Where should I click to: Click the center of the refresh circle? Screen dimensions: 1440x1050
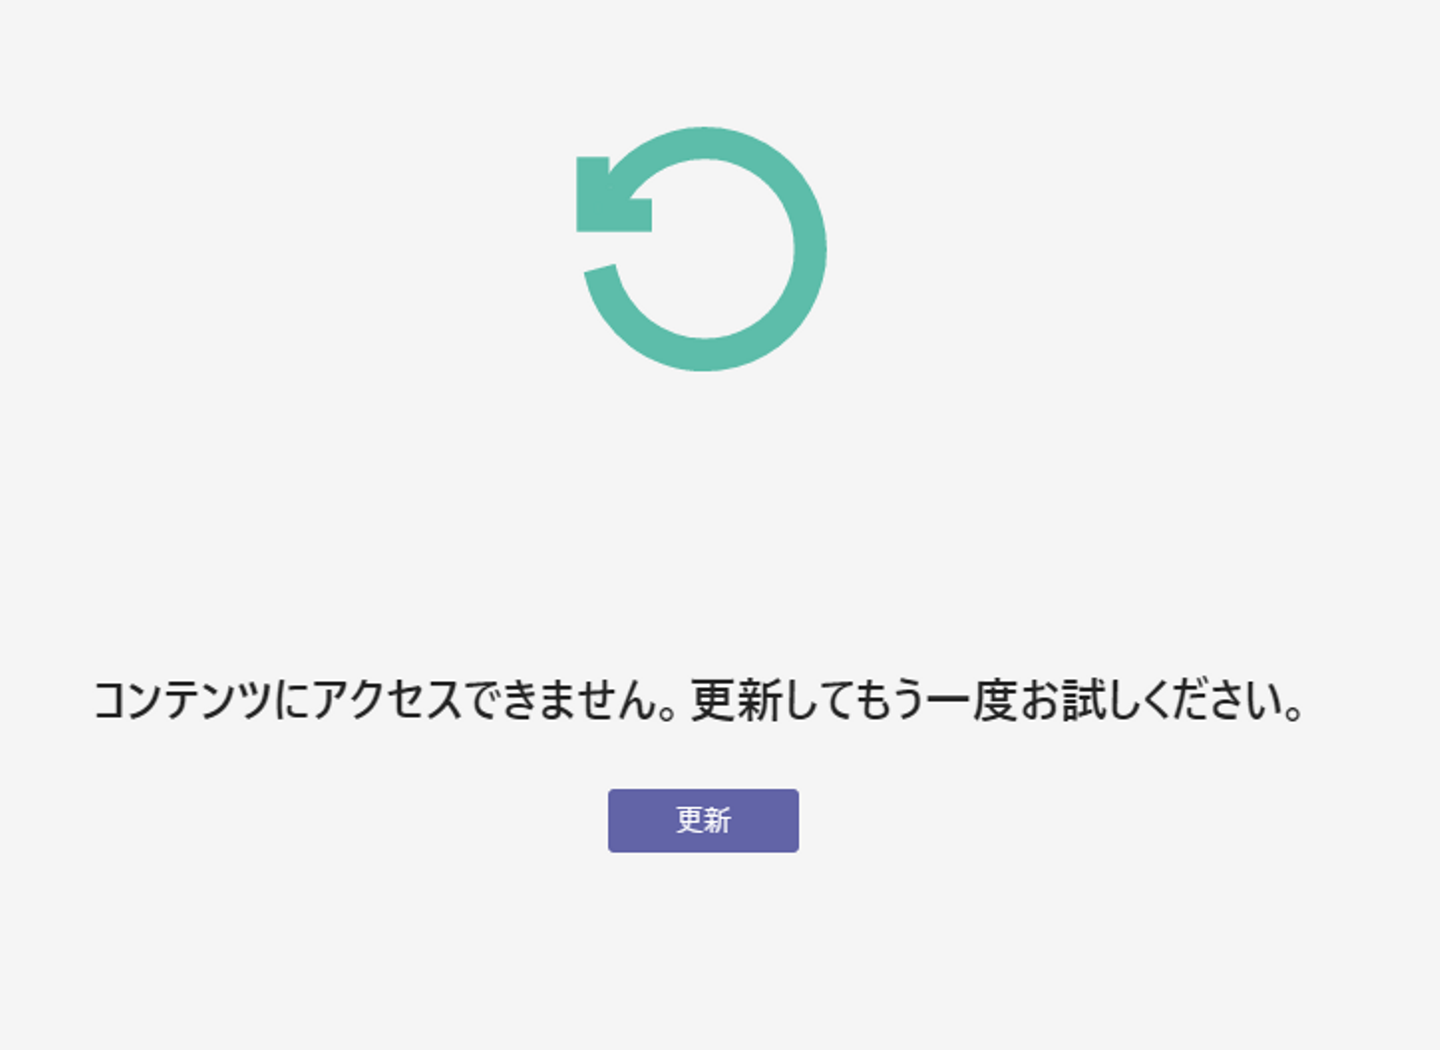coord(705,249)
